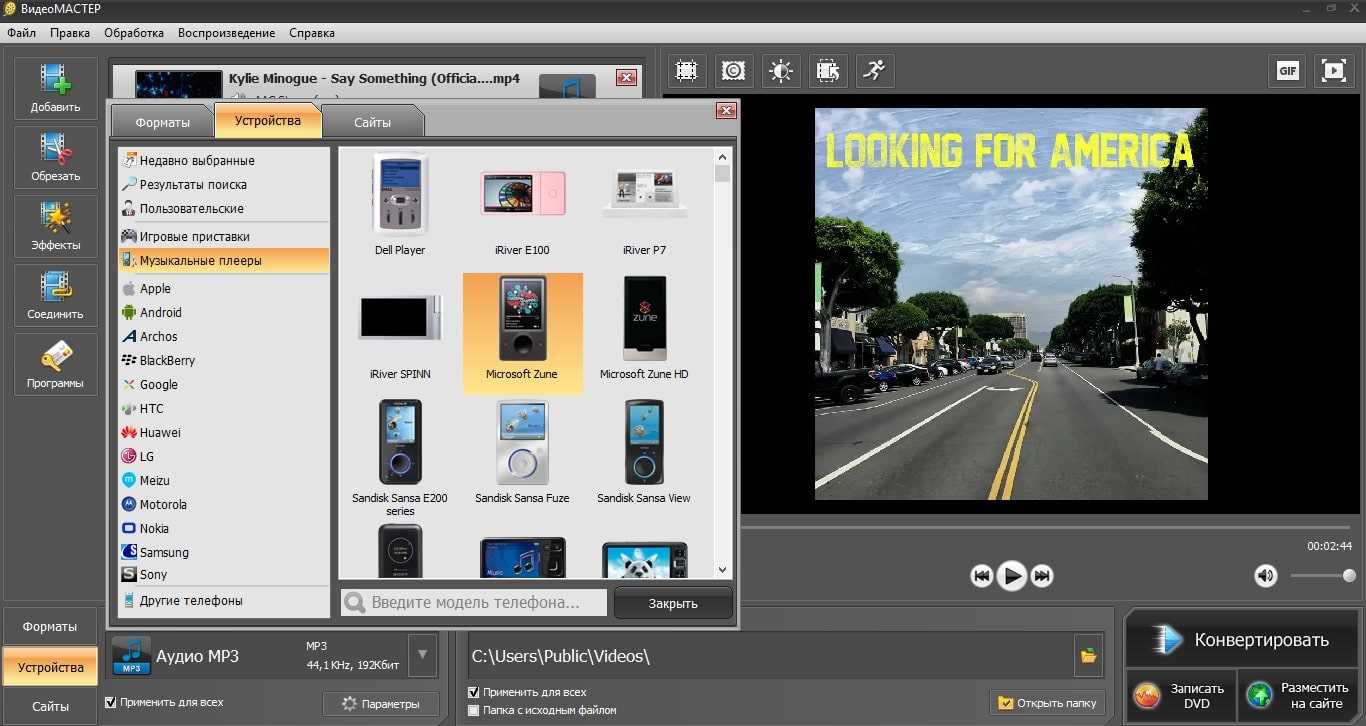Close the device selection popup
The height and width of the screenshot is (726, 1366).
(x=726, y=110)
